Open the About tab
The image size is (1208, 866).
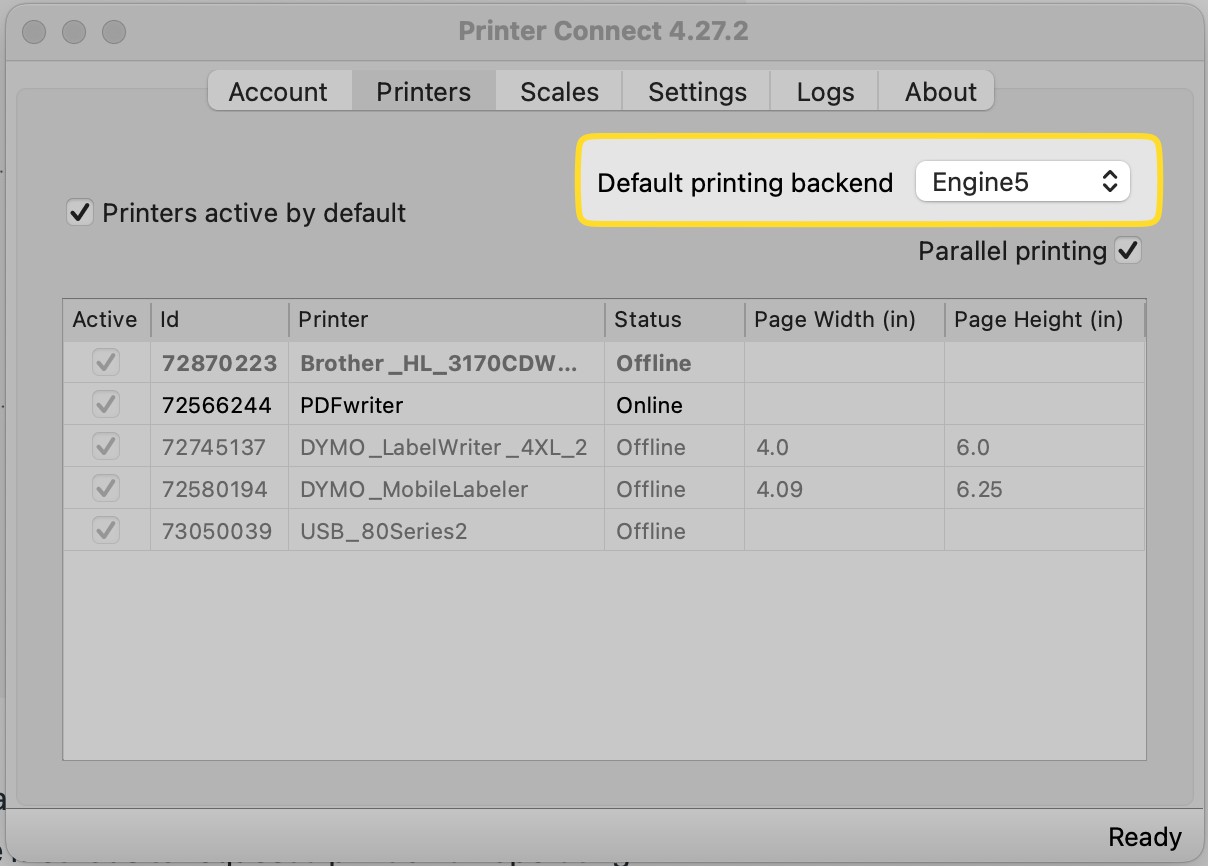pyautogui.click(x=940, y=92)
